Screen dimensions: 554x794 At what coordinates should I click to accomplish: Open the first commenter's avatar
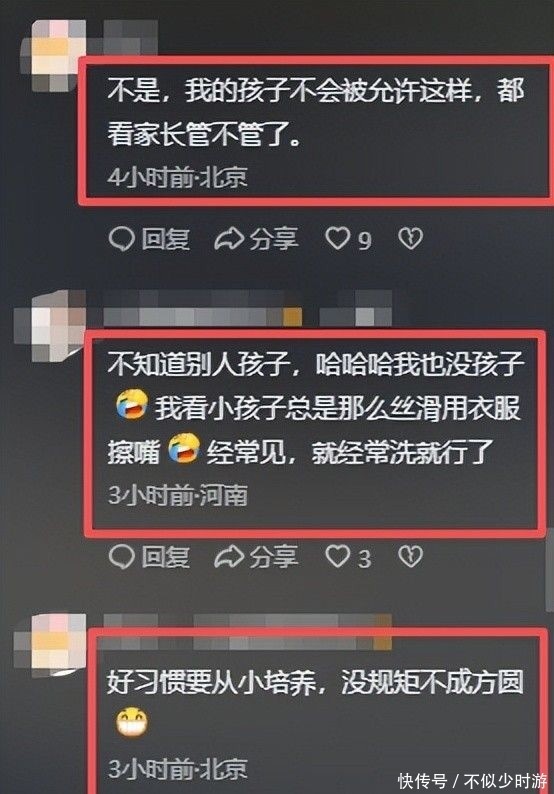click(x=53, y=55)
